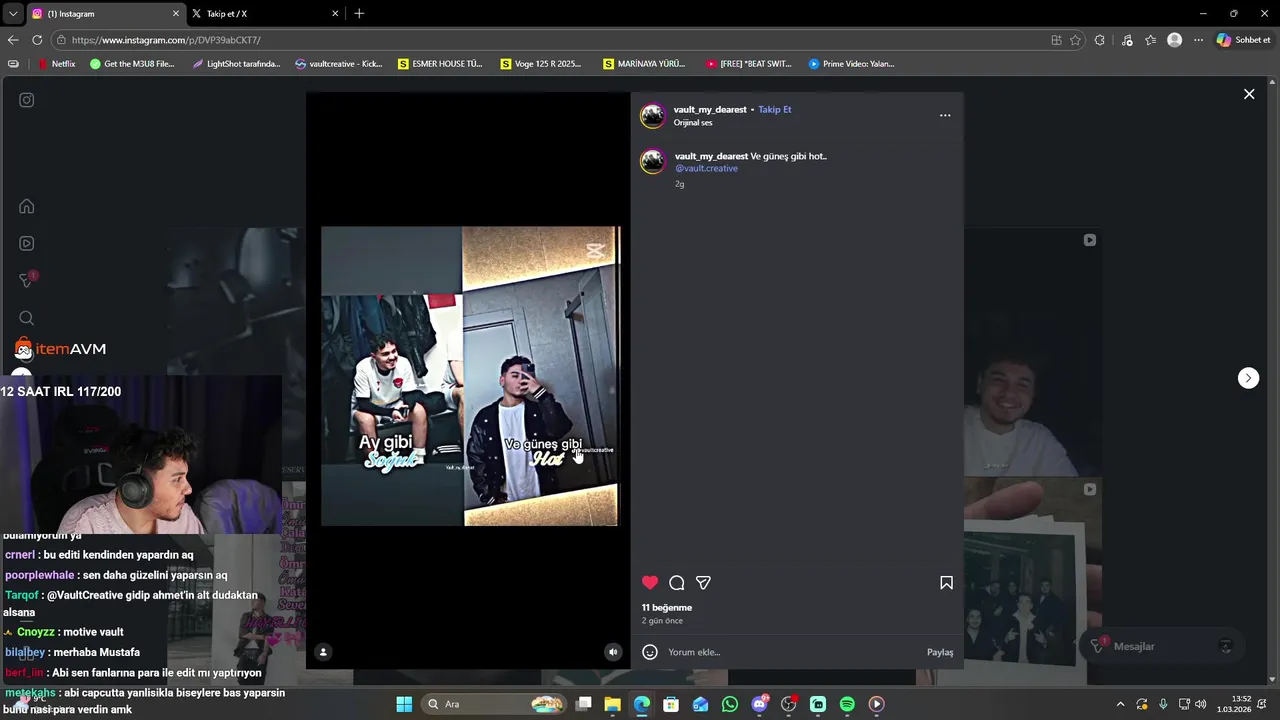Open '[FREE] *BEAT SWIT...' bookmark
The width and height of the screenshot is (1280, 720).
click(x=749, y=64)
